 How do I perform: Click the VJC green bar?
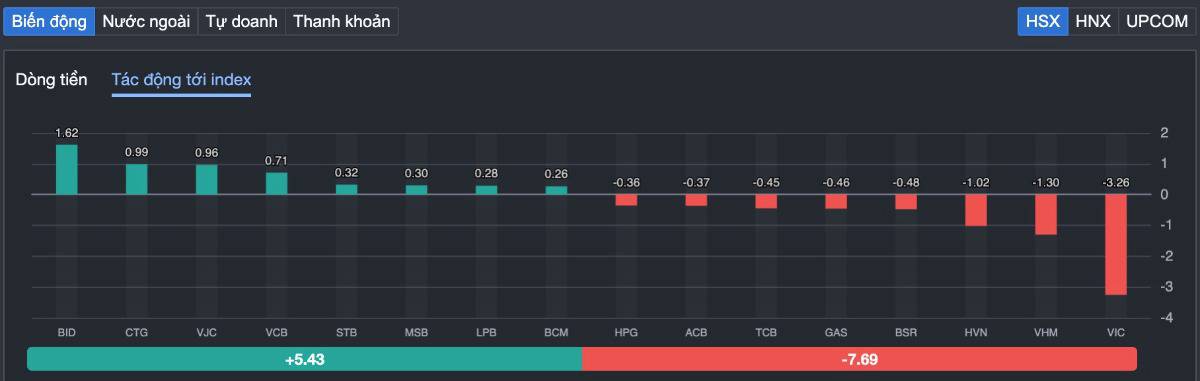pyautogui.click(x=207, y=179)
